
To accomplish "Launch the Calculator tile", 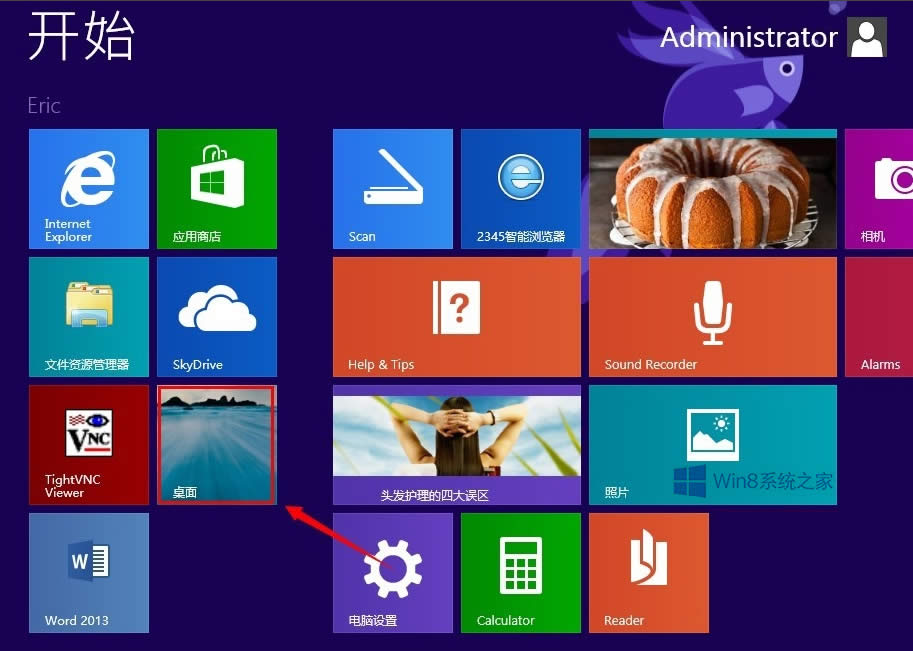I will [x=521, y=573].
